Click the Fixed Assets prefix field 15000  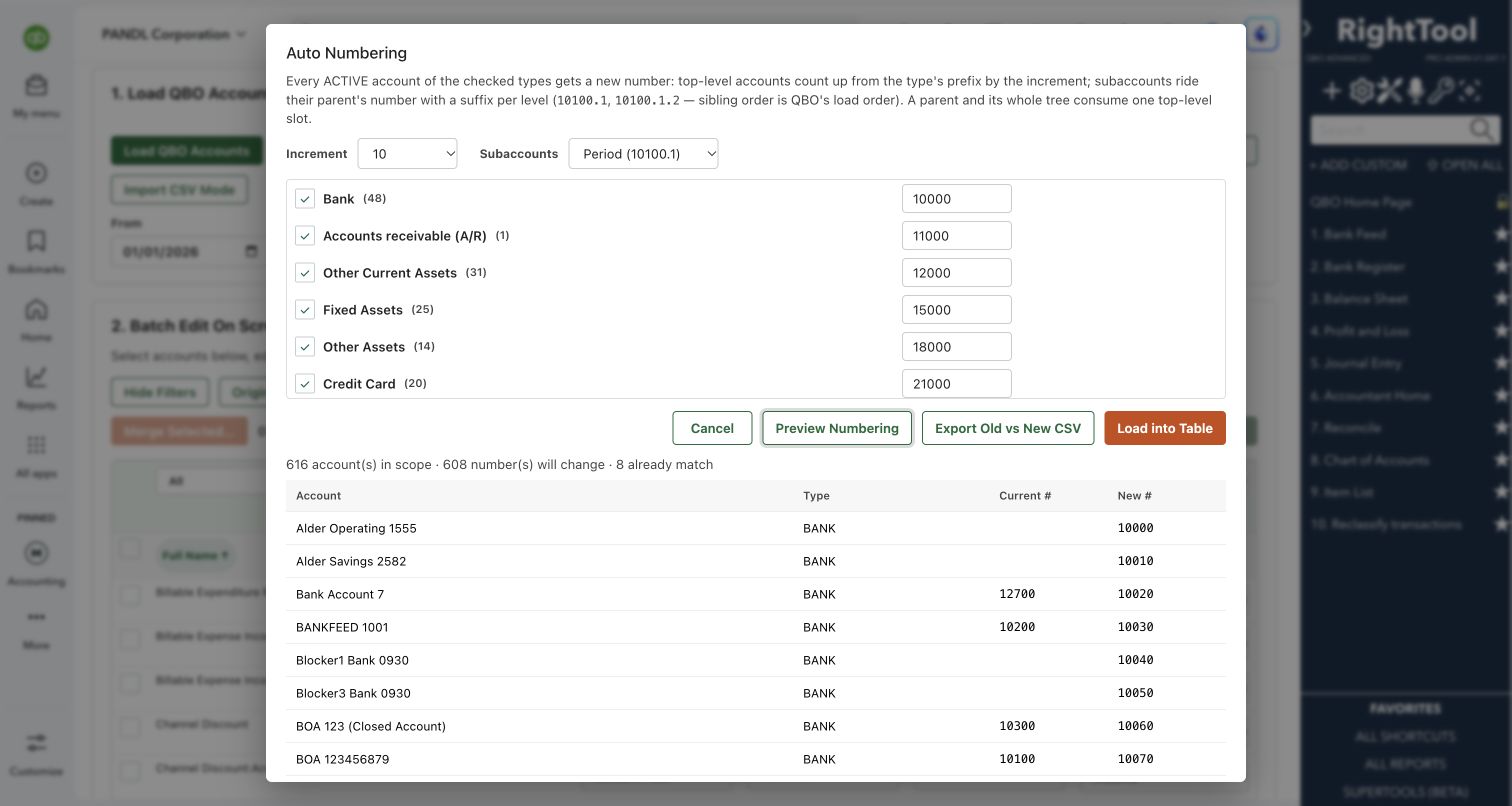pos(956,310)
